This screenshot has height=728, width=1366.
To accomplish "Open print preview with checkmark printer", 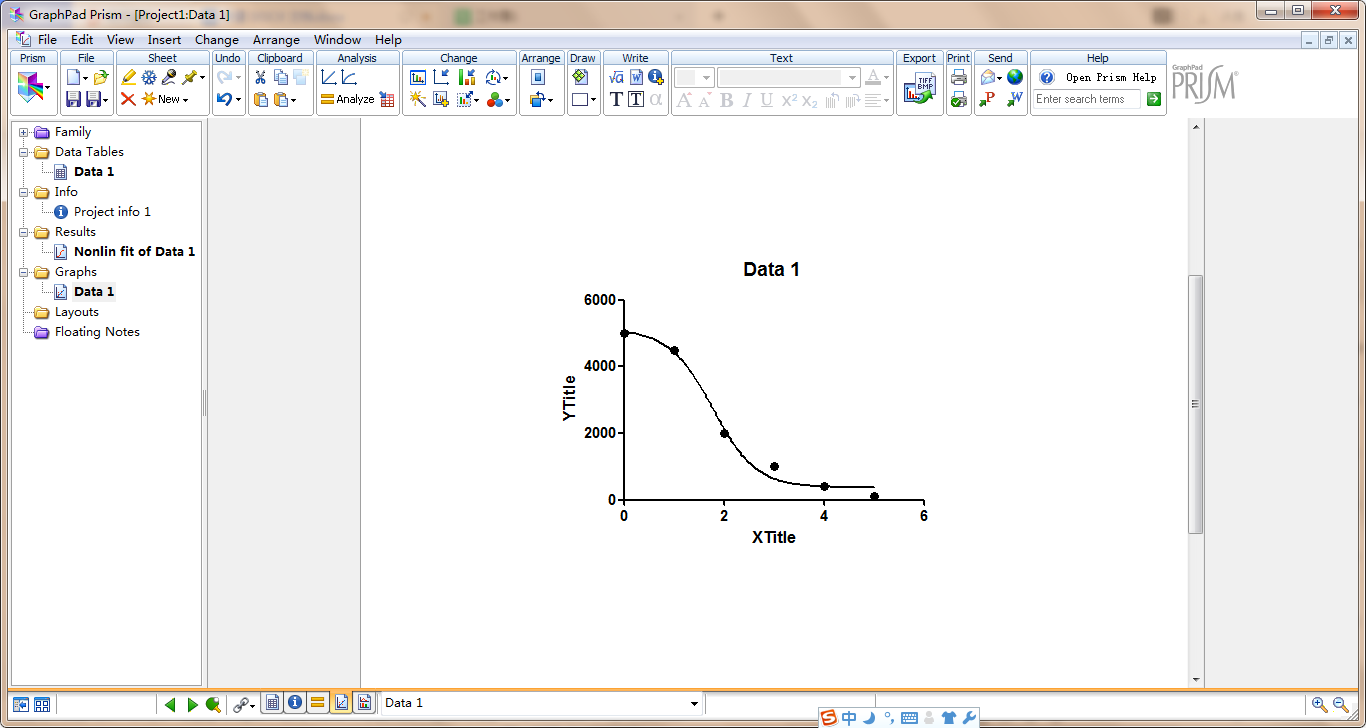I will click(x=959, y=99).
